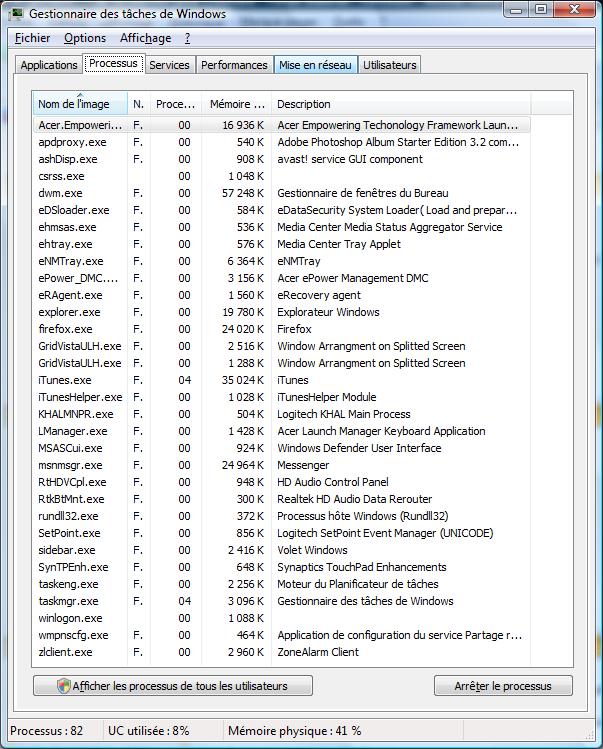The width and height of the screenshot is (603, 749).
Task: Select the Processus tab
Action: point(113,64)
